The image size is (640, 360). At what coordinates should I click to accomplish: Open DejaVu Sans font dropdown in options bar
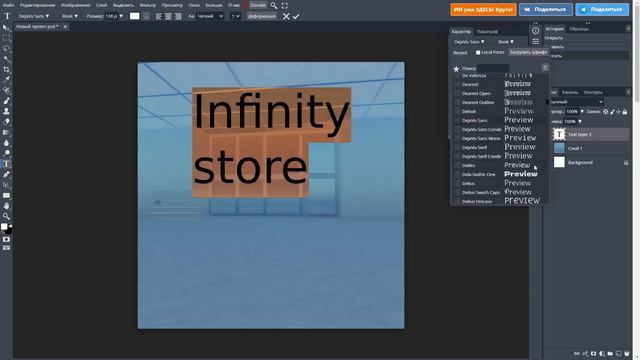point(34,16)
